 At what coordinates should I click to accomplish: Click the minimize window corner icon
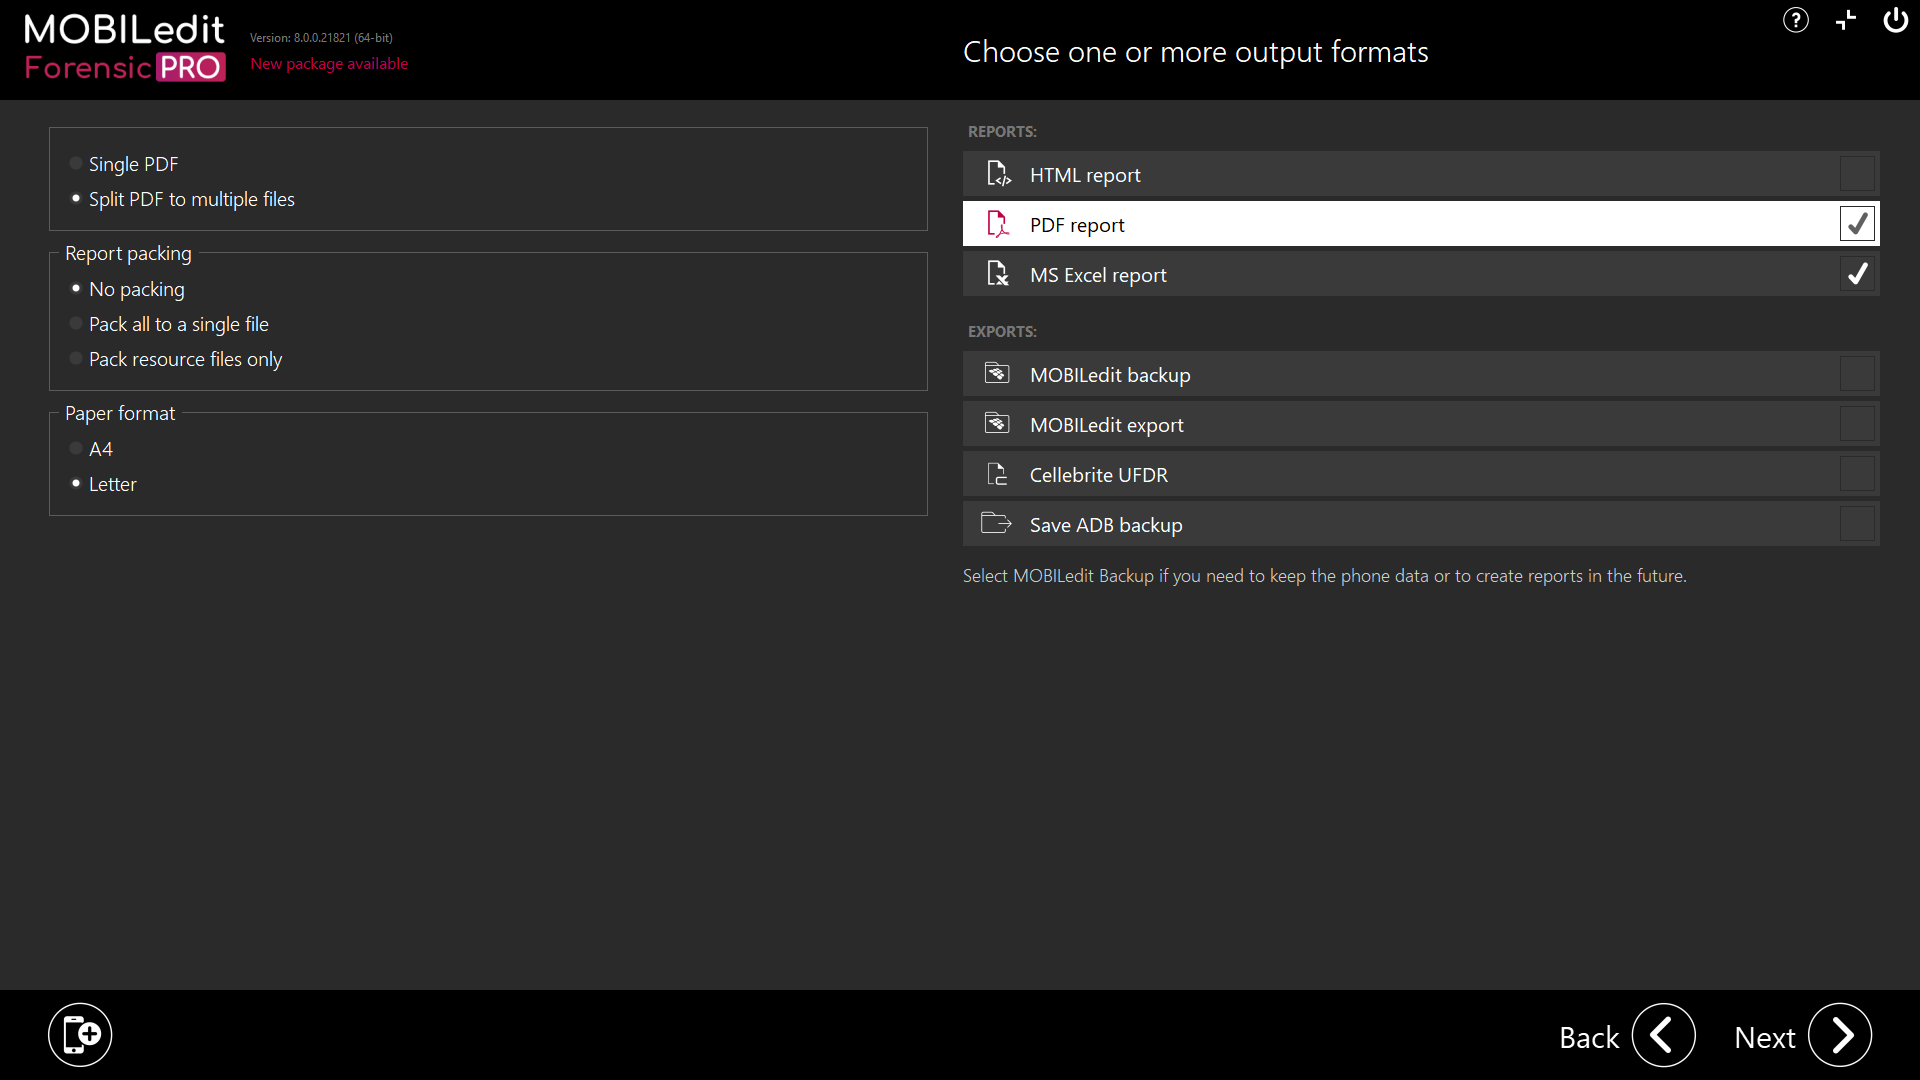pos(1846,20)
